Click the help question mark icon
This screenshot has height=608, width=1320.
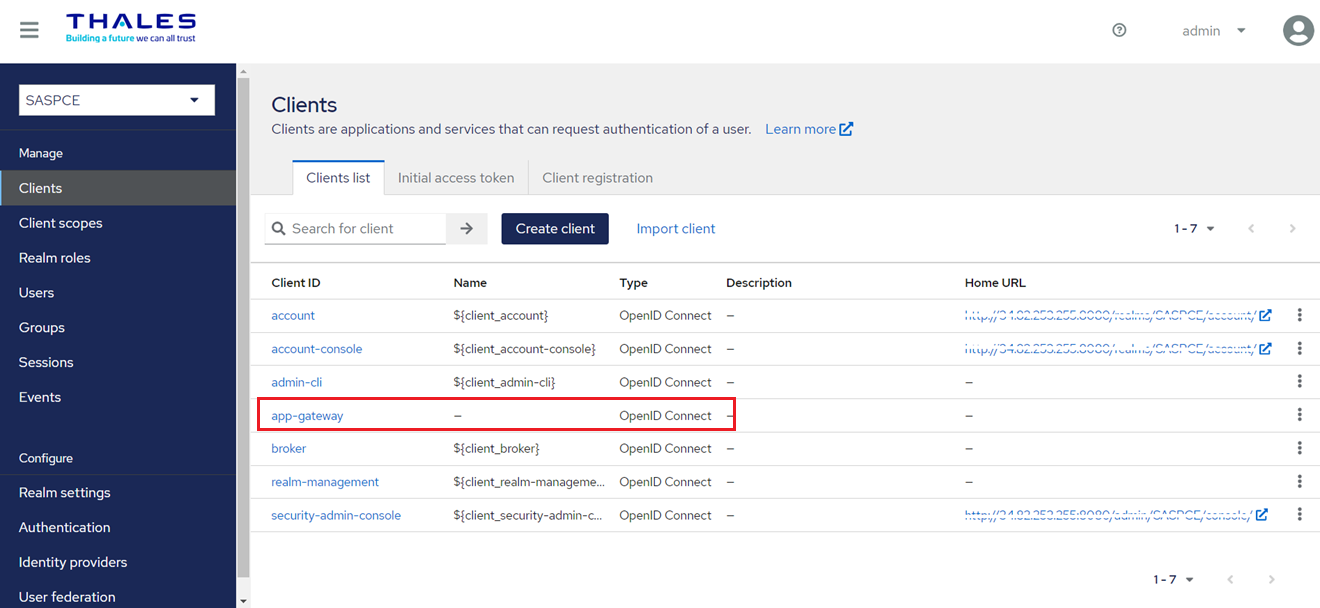coord(1119,30)
